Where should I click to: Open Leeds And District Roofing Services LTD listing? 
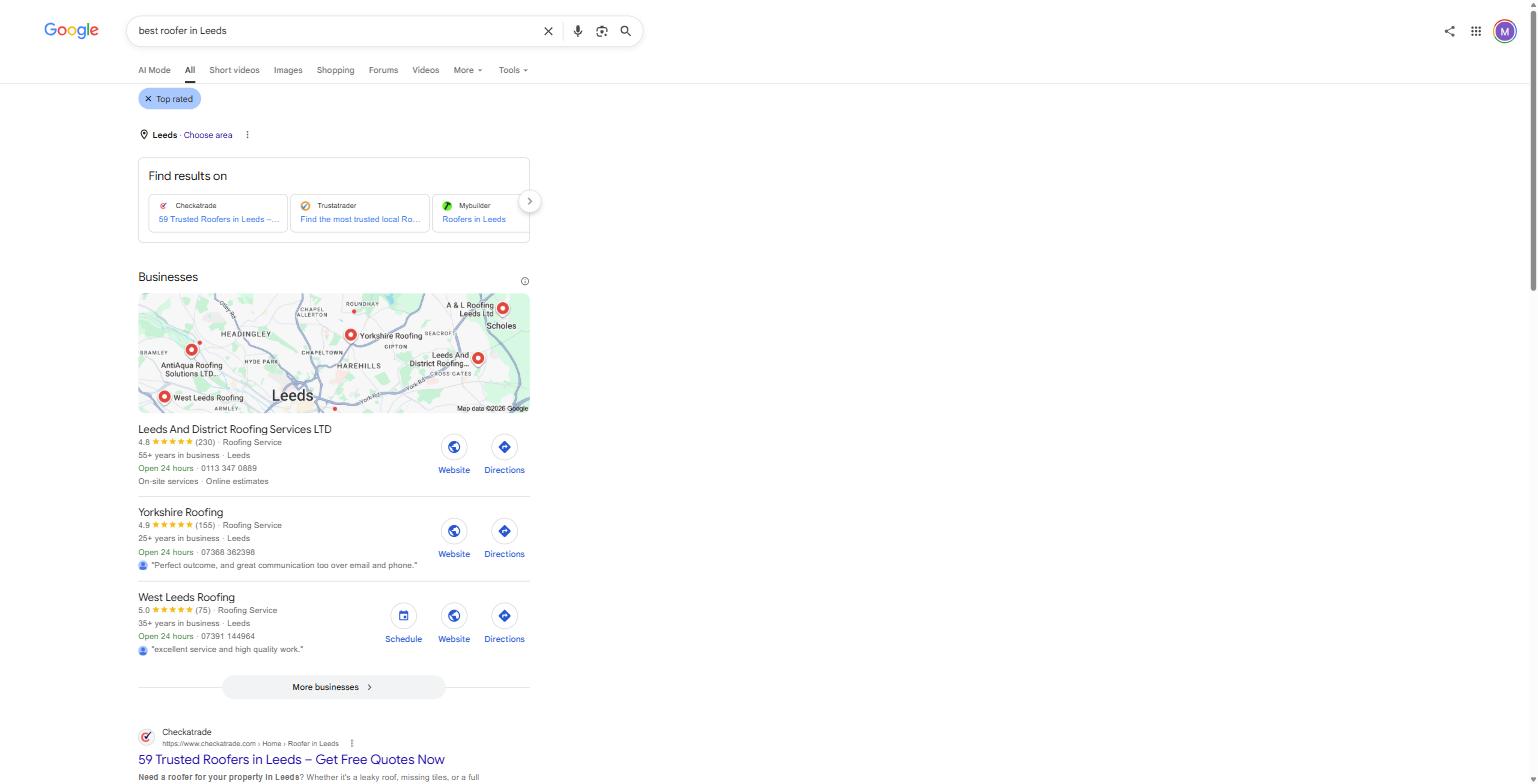[x=235, y=429]
